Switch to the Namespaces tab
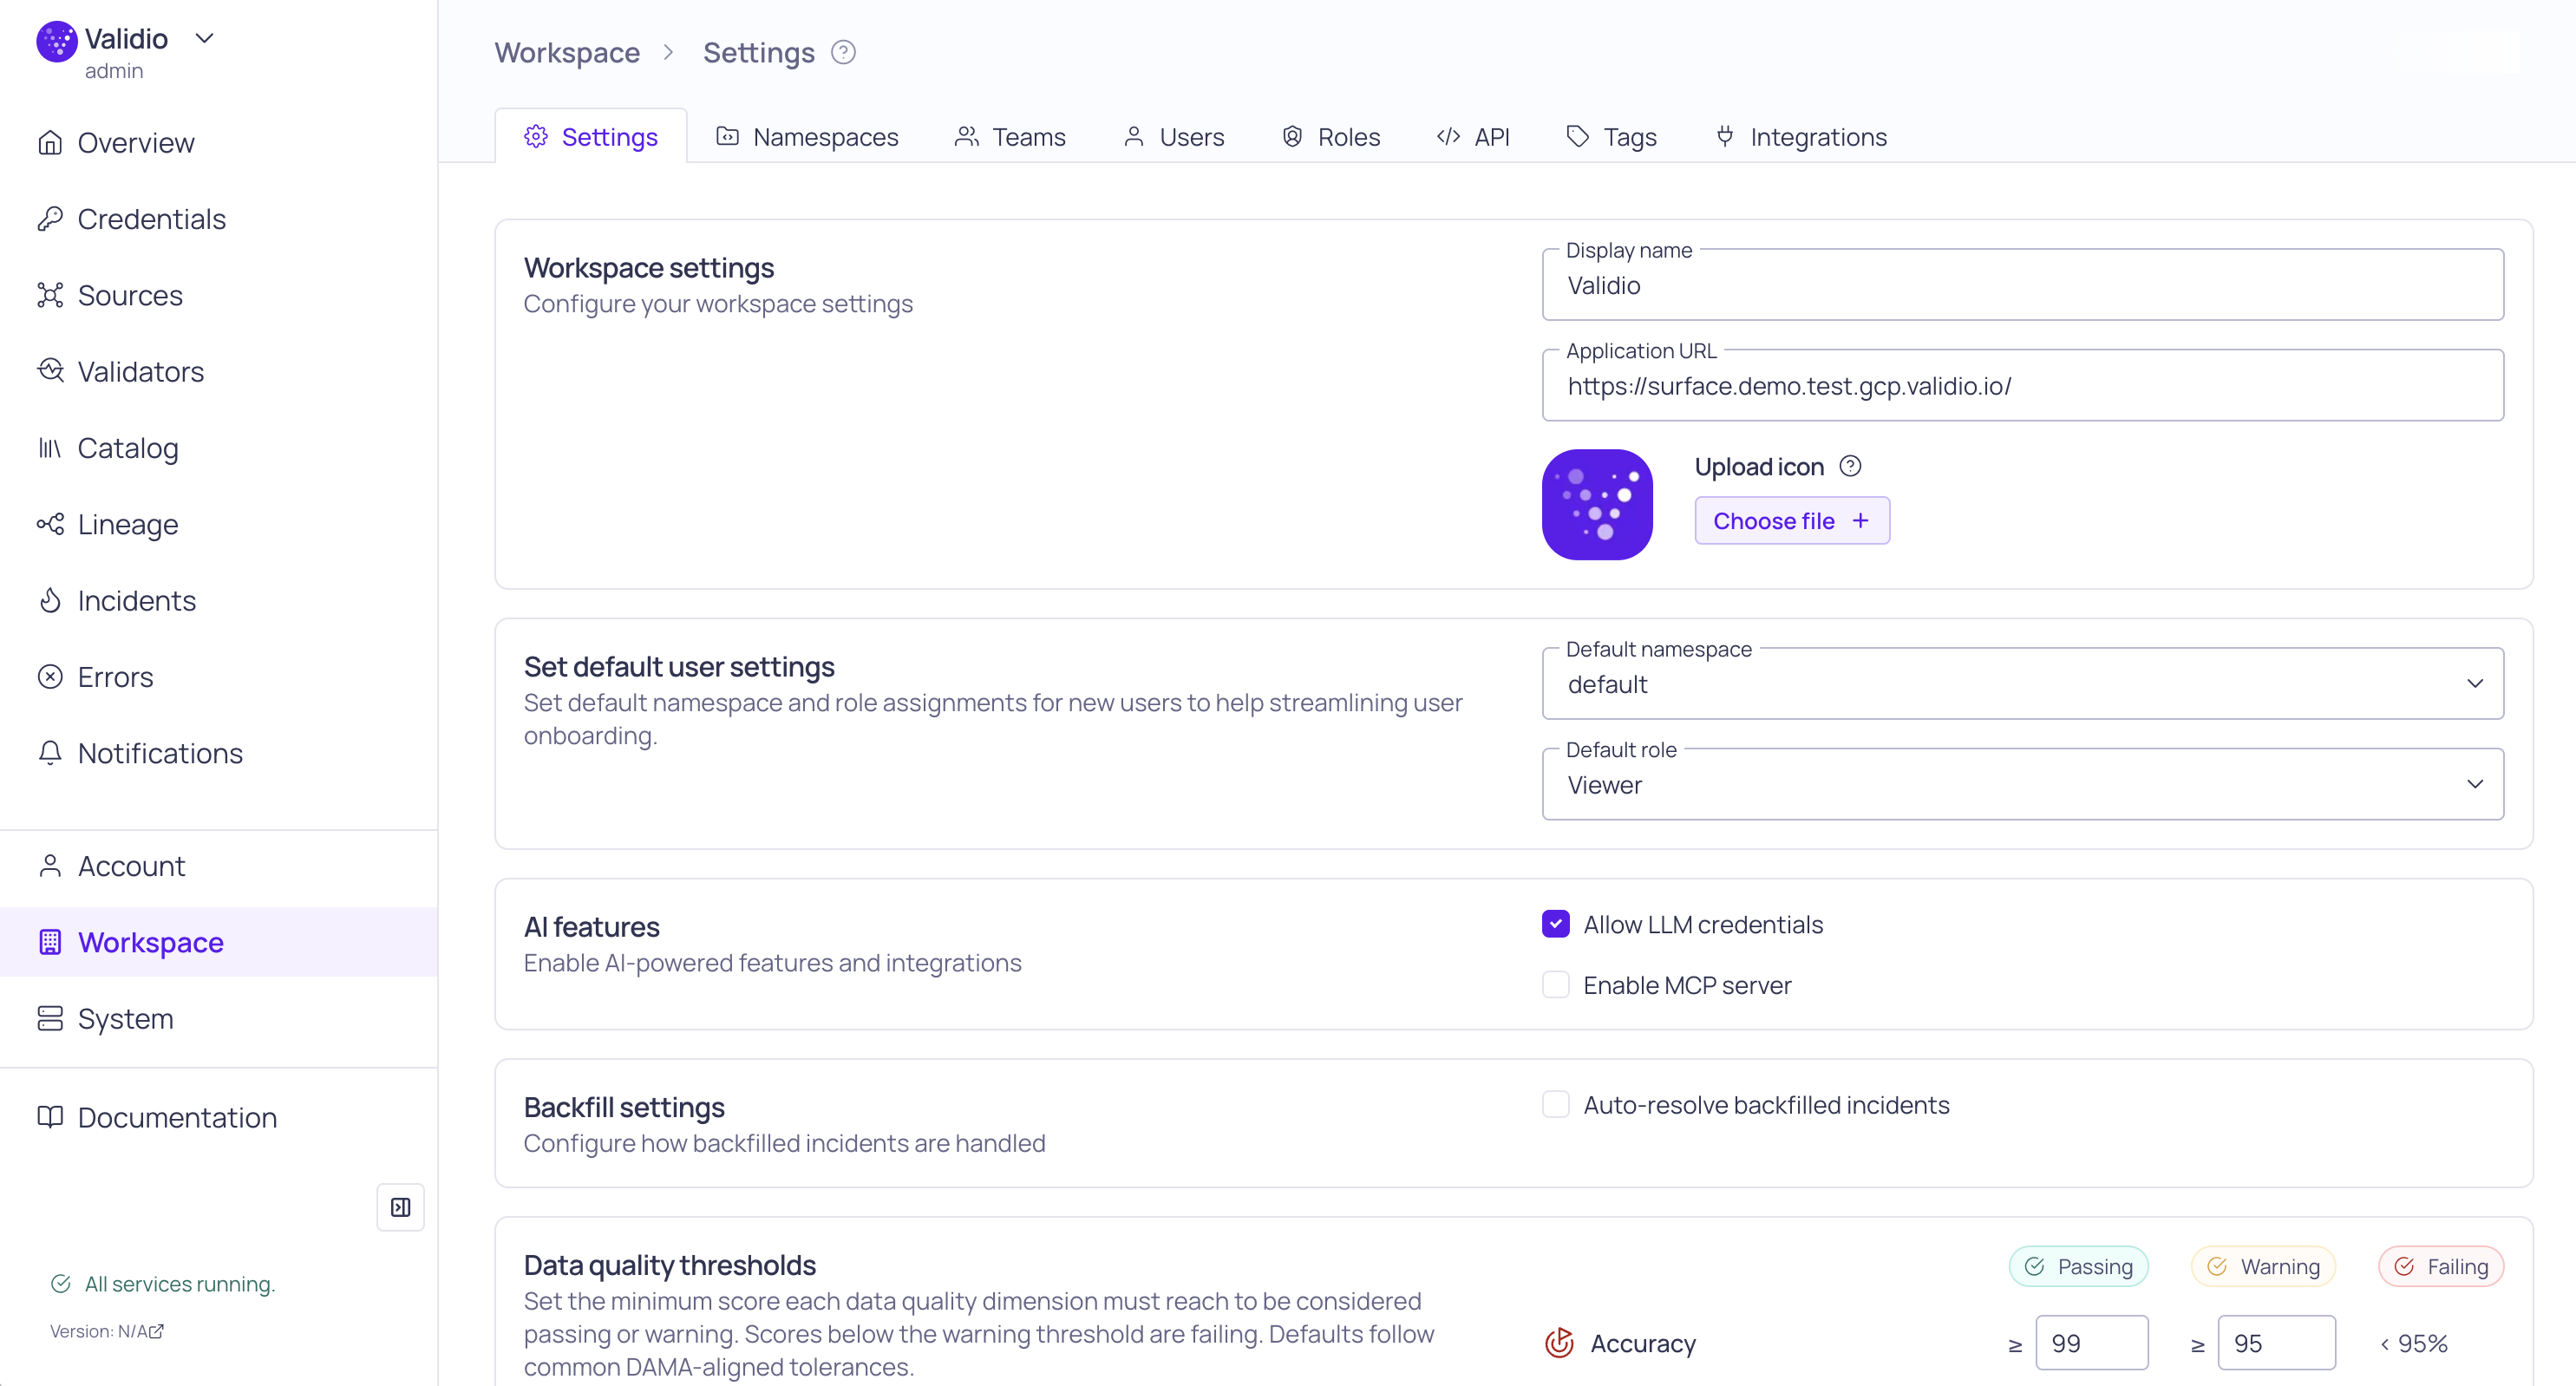 coord(807,137)
